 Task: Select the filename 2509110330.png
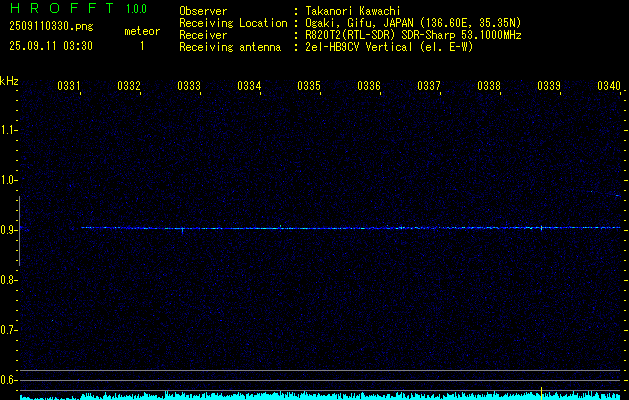pos(51,27)
